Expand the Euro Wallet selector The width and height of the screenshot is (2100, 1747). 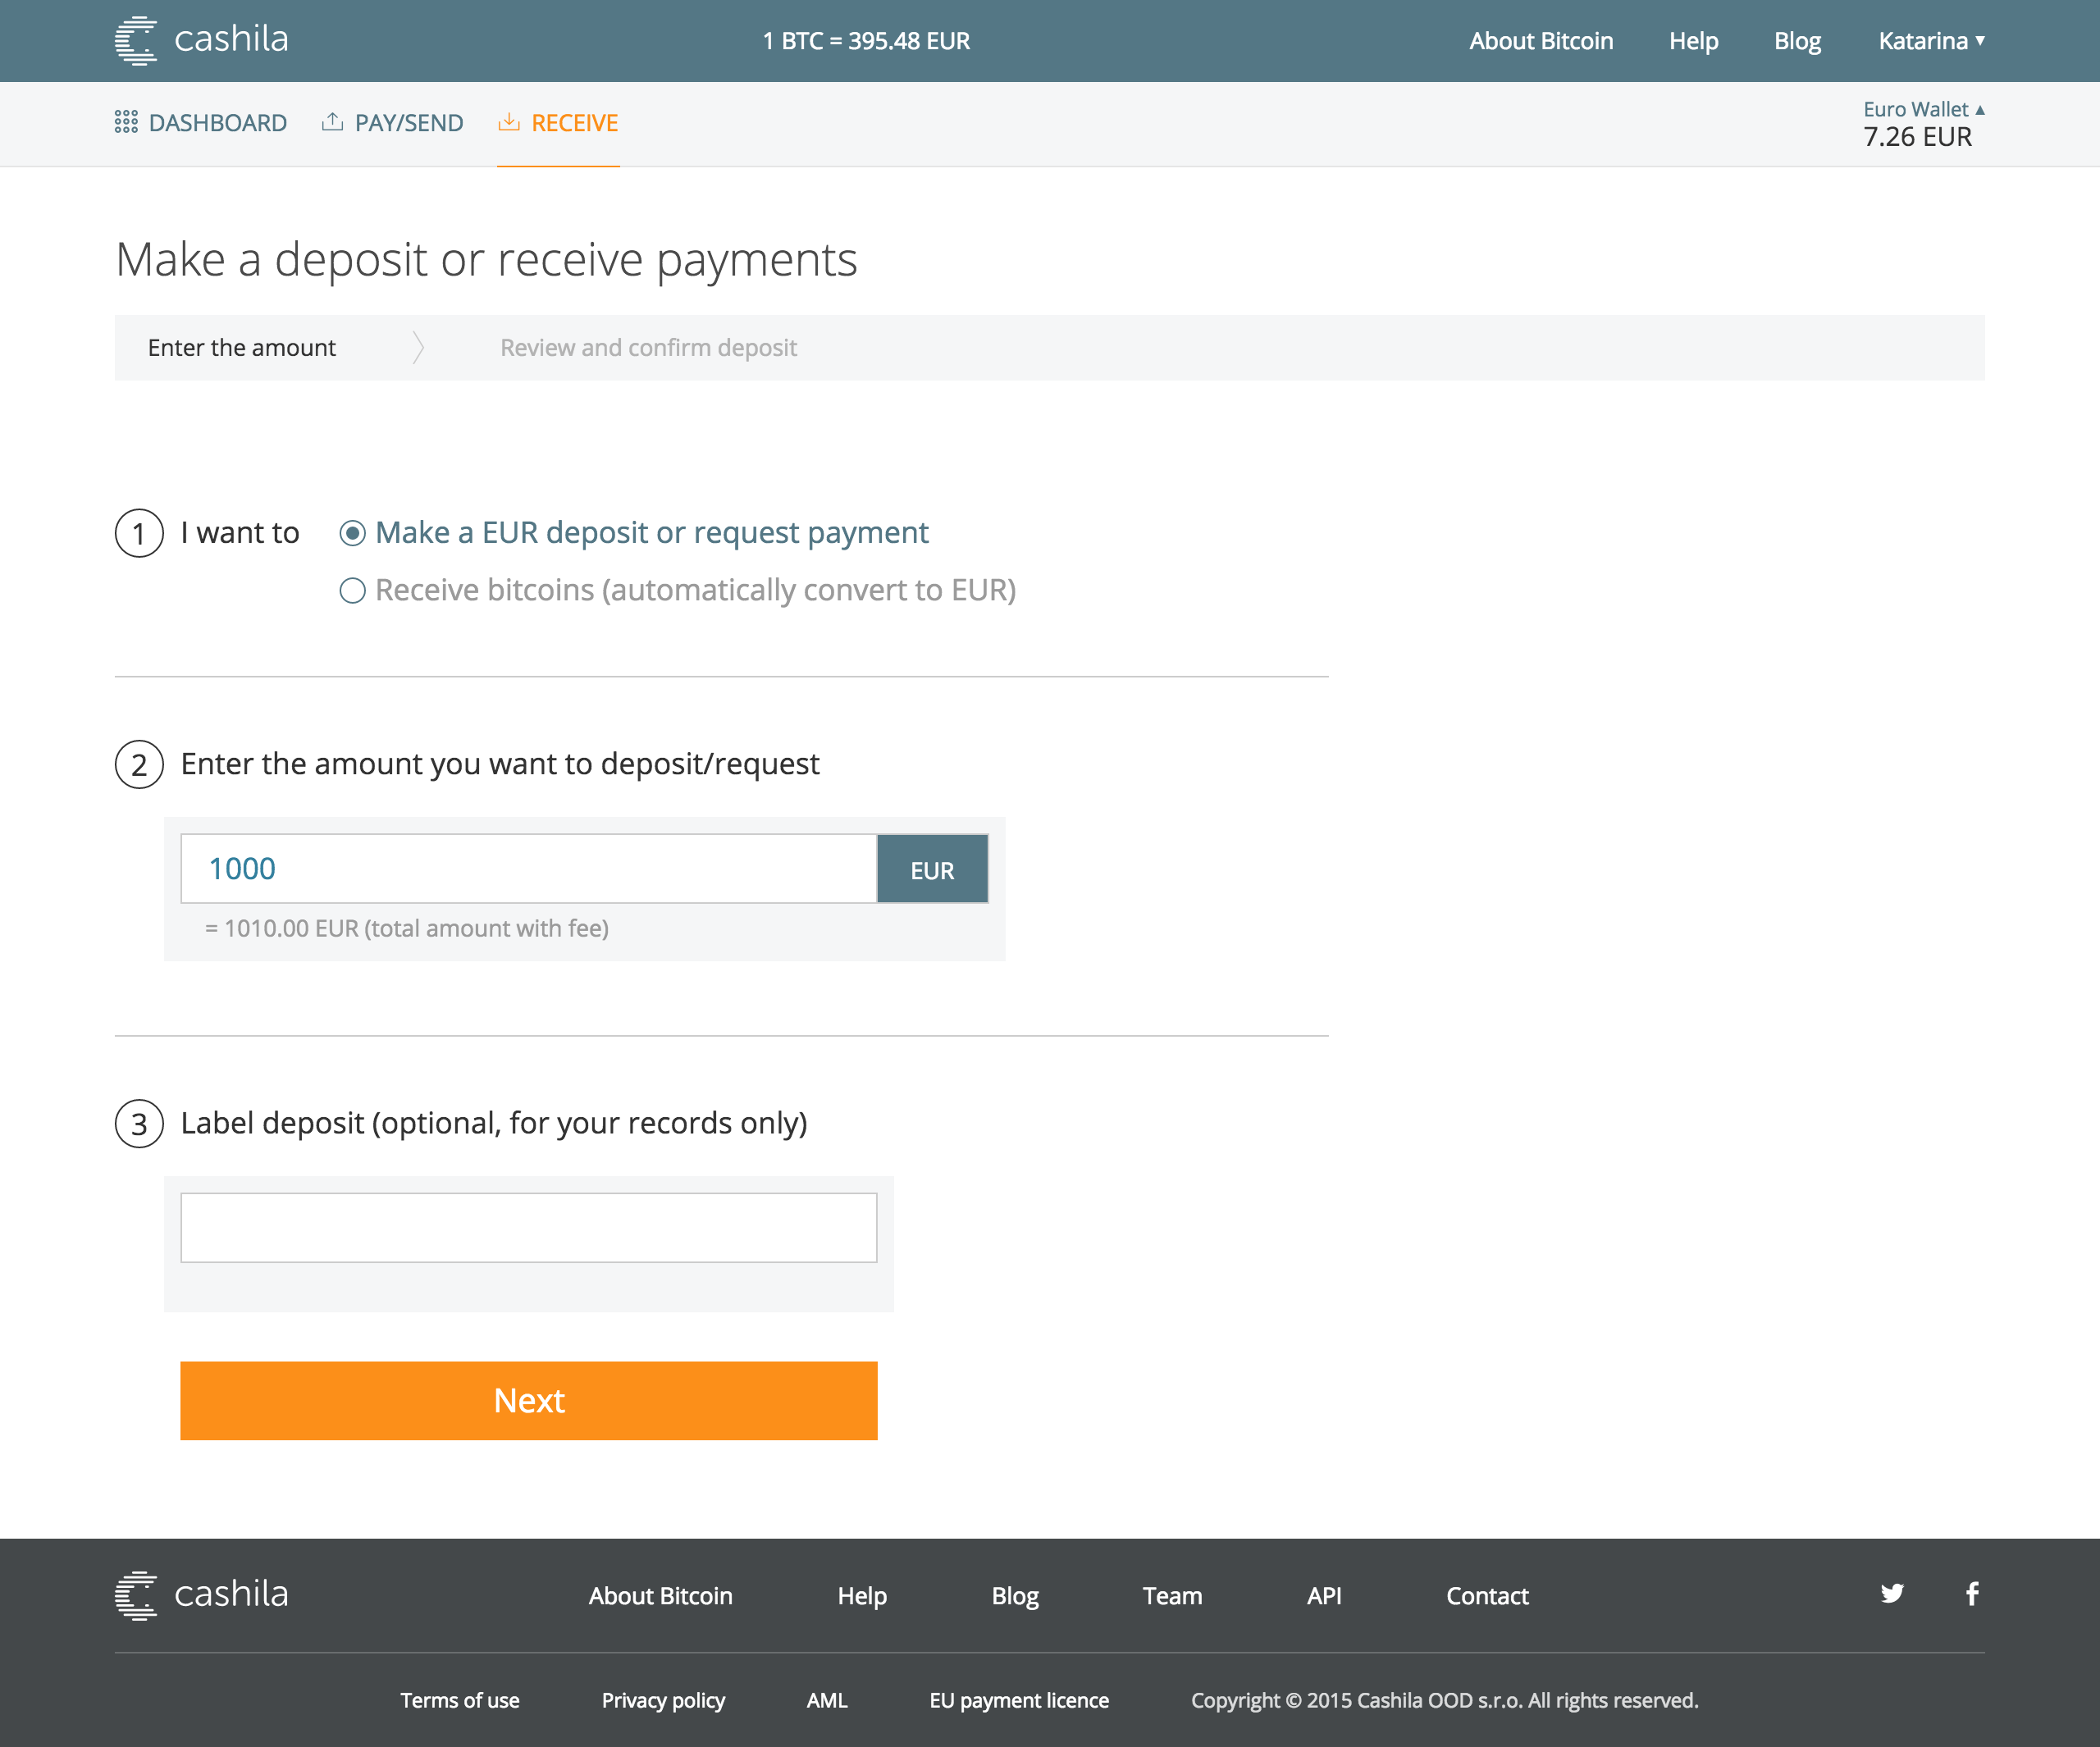[1922, 109]
